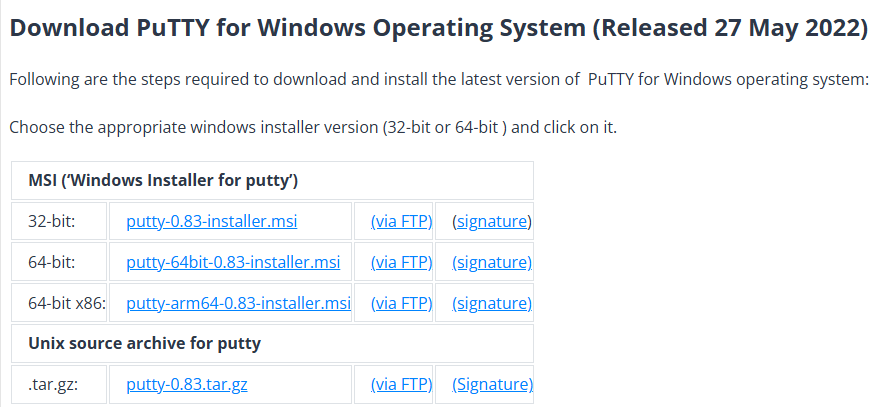Click the 64-bit x86 label cell
This screenshot has height=407, width=888.
coord(68,303)
